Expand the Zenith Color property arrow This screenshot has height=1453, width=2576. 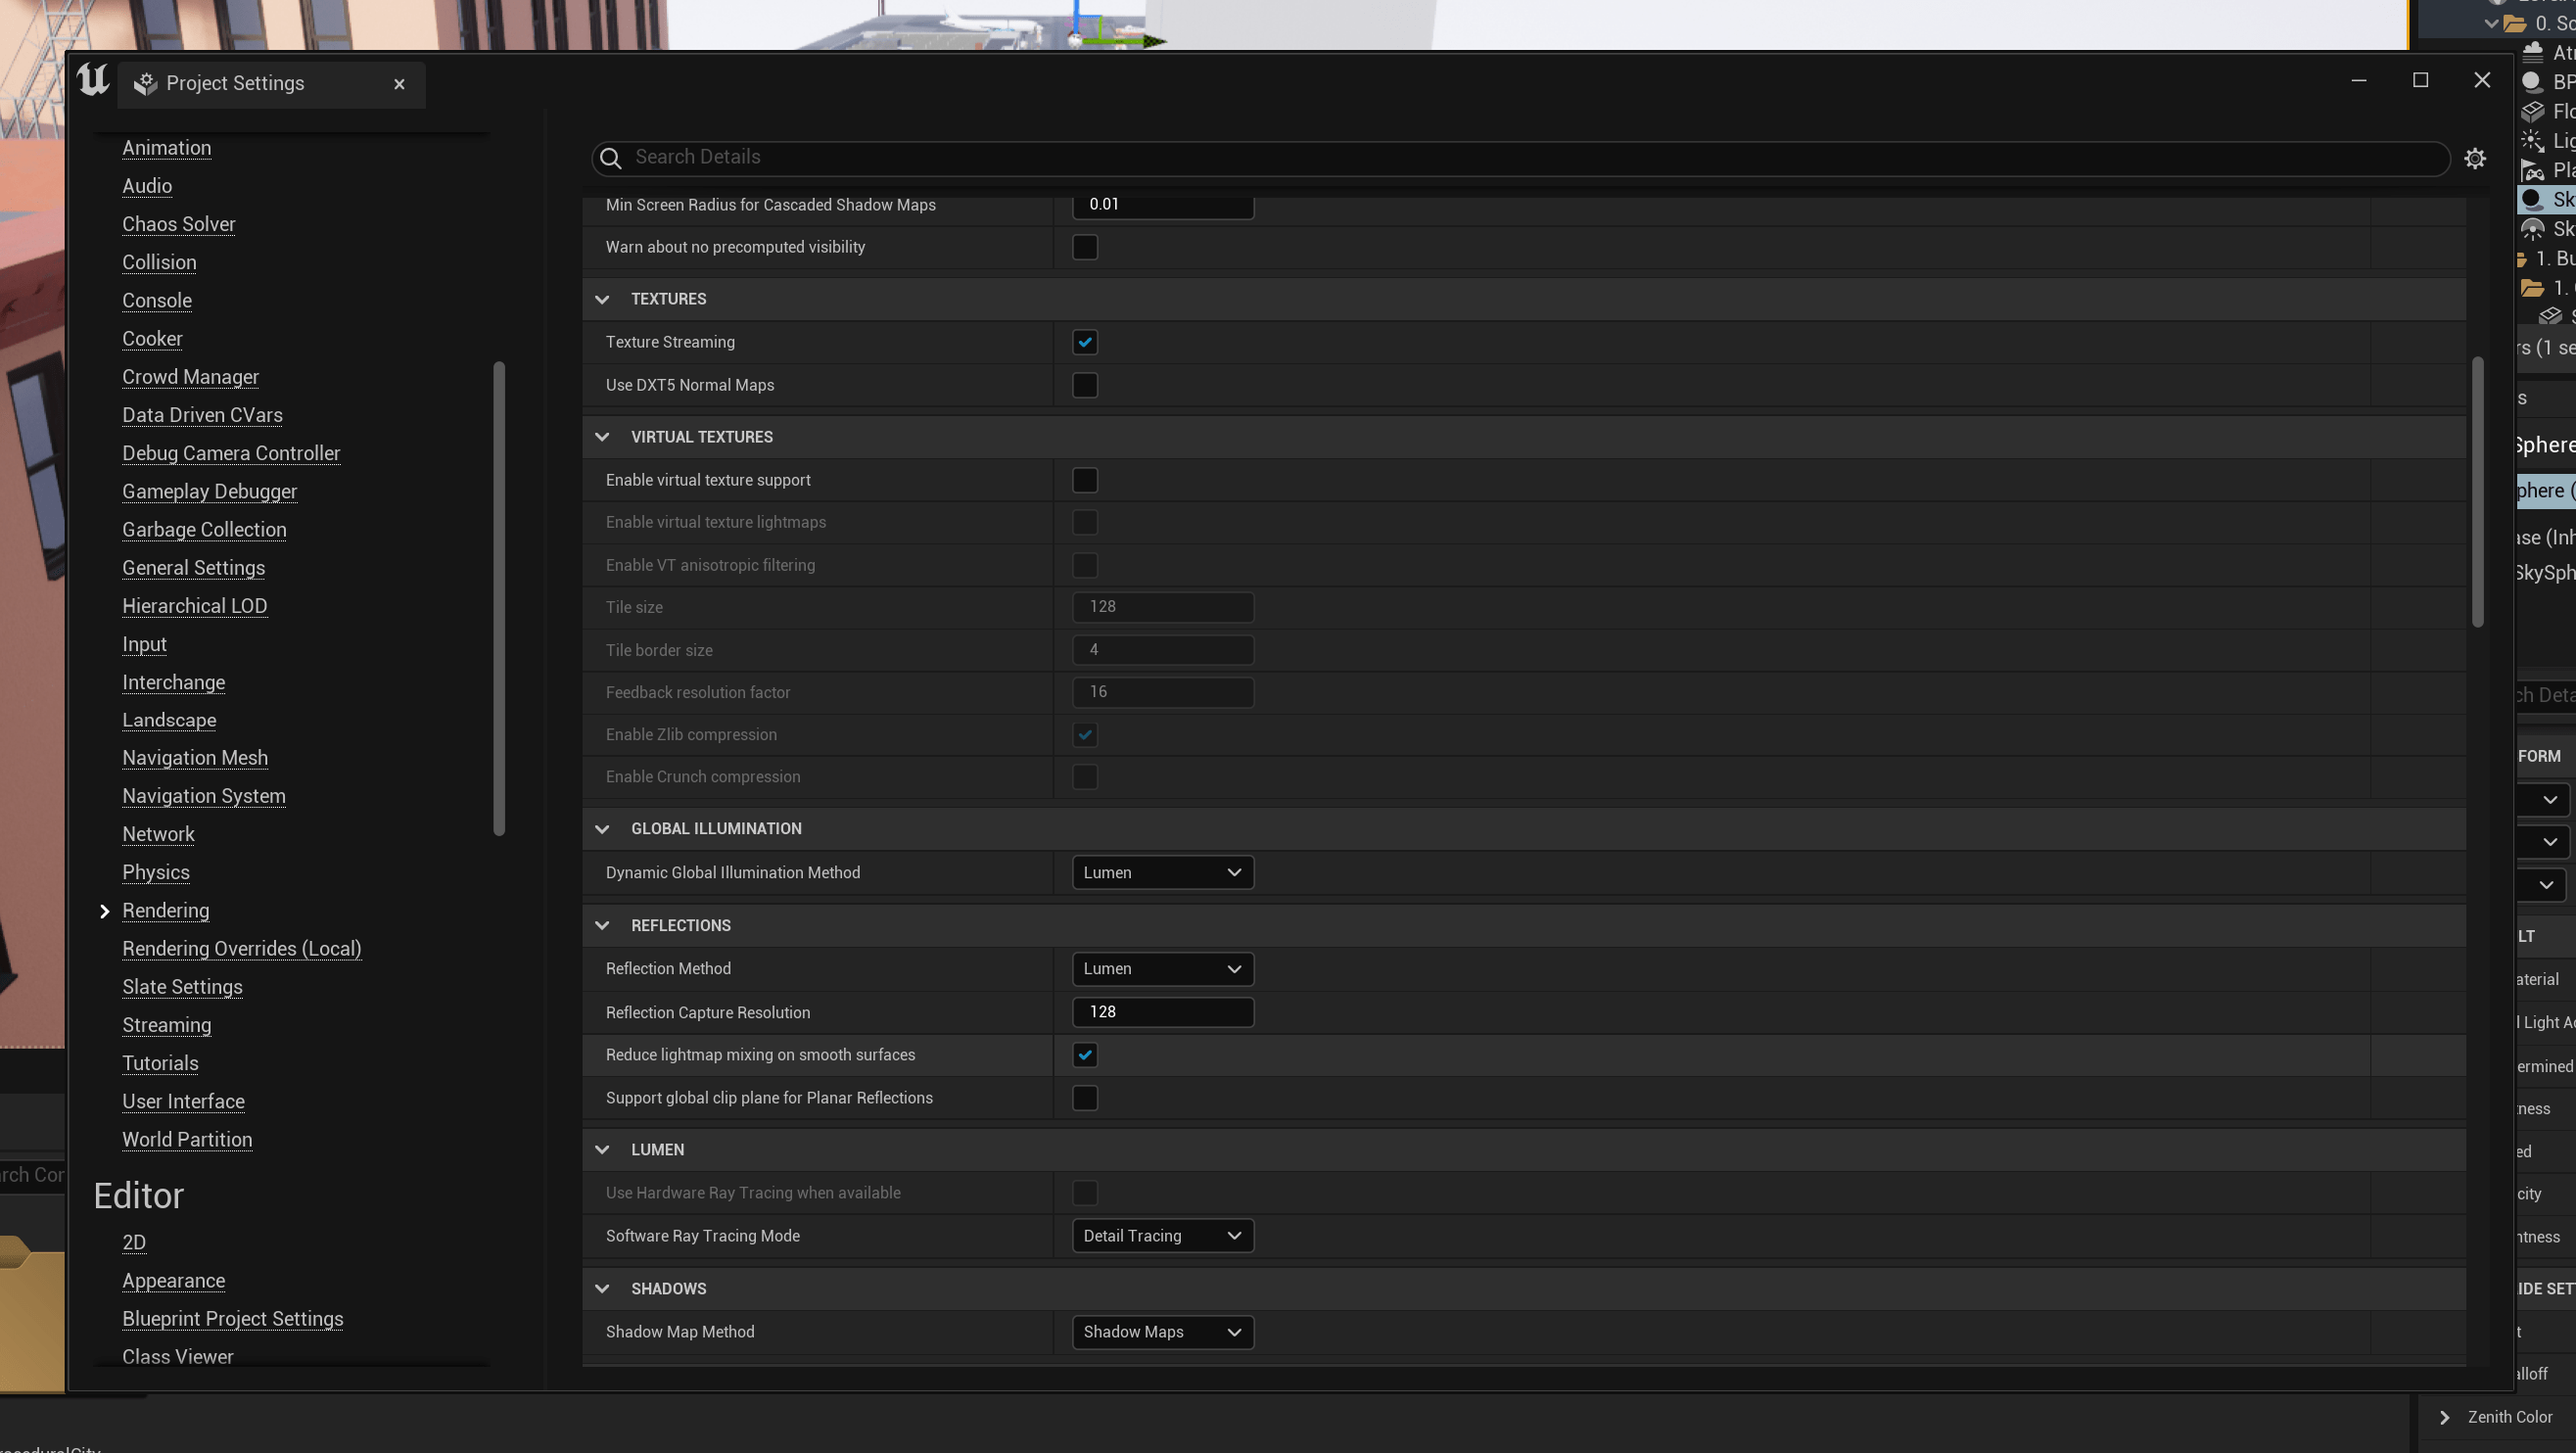pyautogui.click(x=2445, y=1417)
